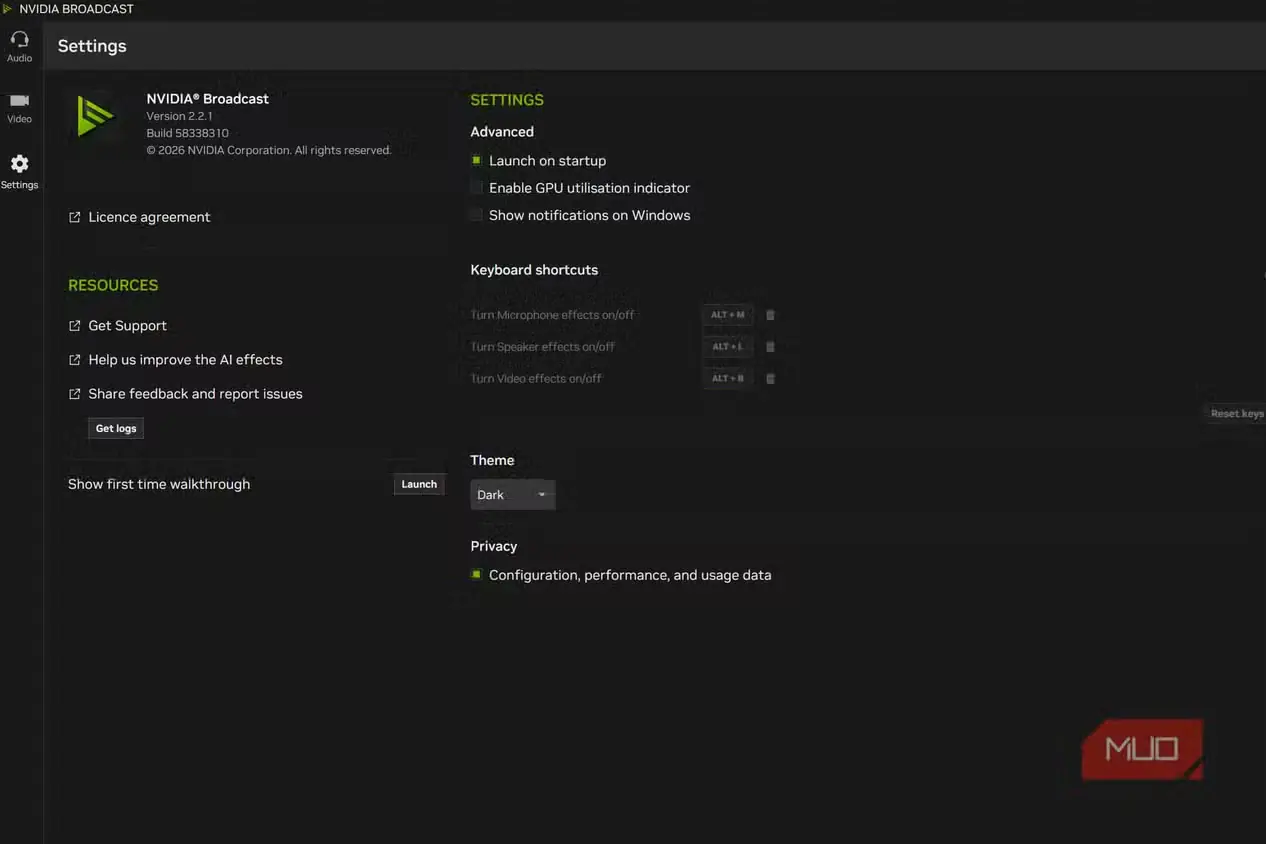Click the NVIDIA Broadcast logo icon
Viewport: 1266px width, 844px height.
[x=95, y=116]
